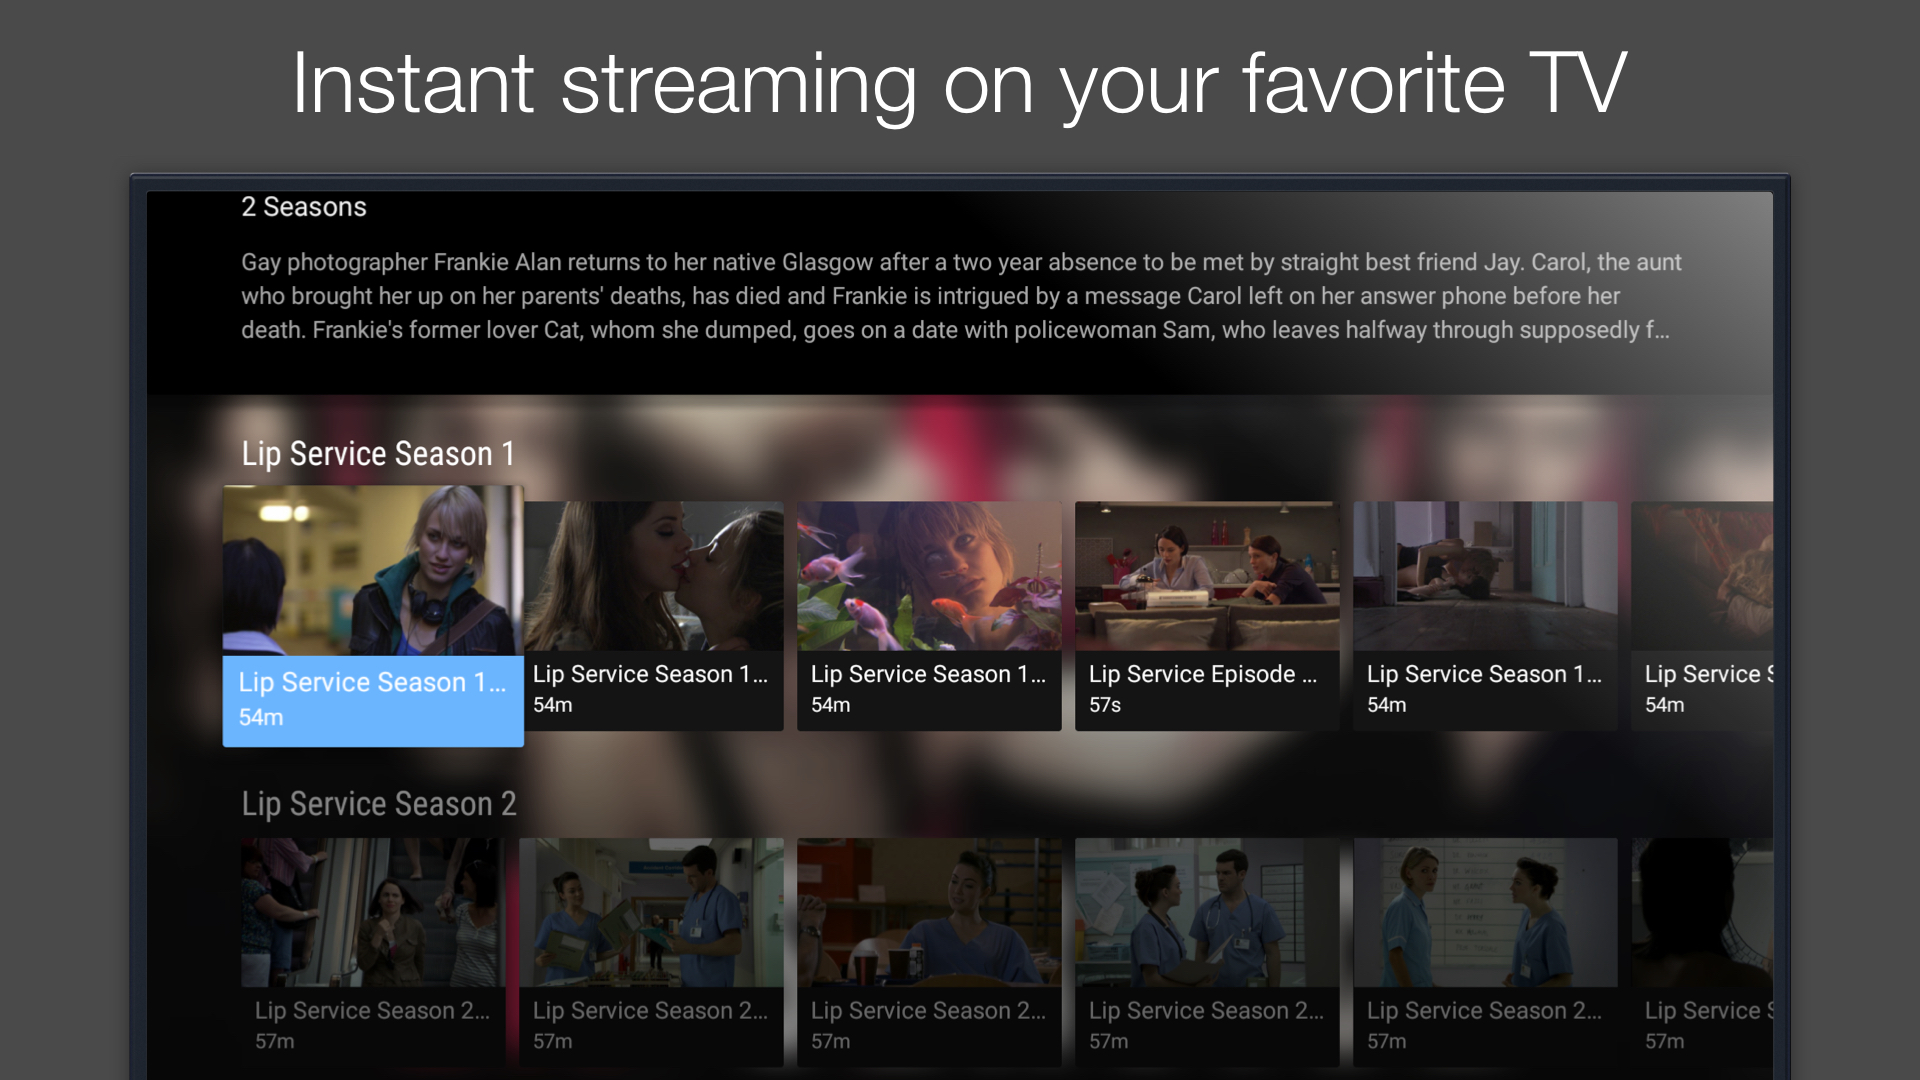Select the partially visible sixth Season 2 episode
Screen dimensions: 1920x1080
pos(1702,952)
